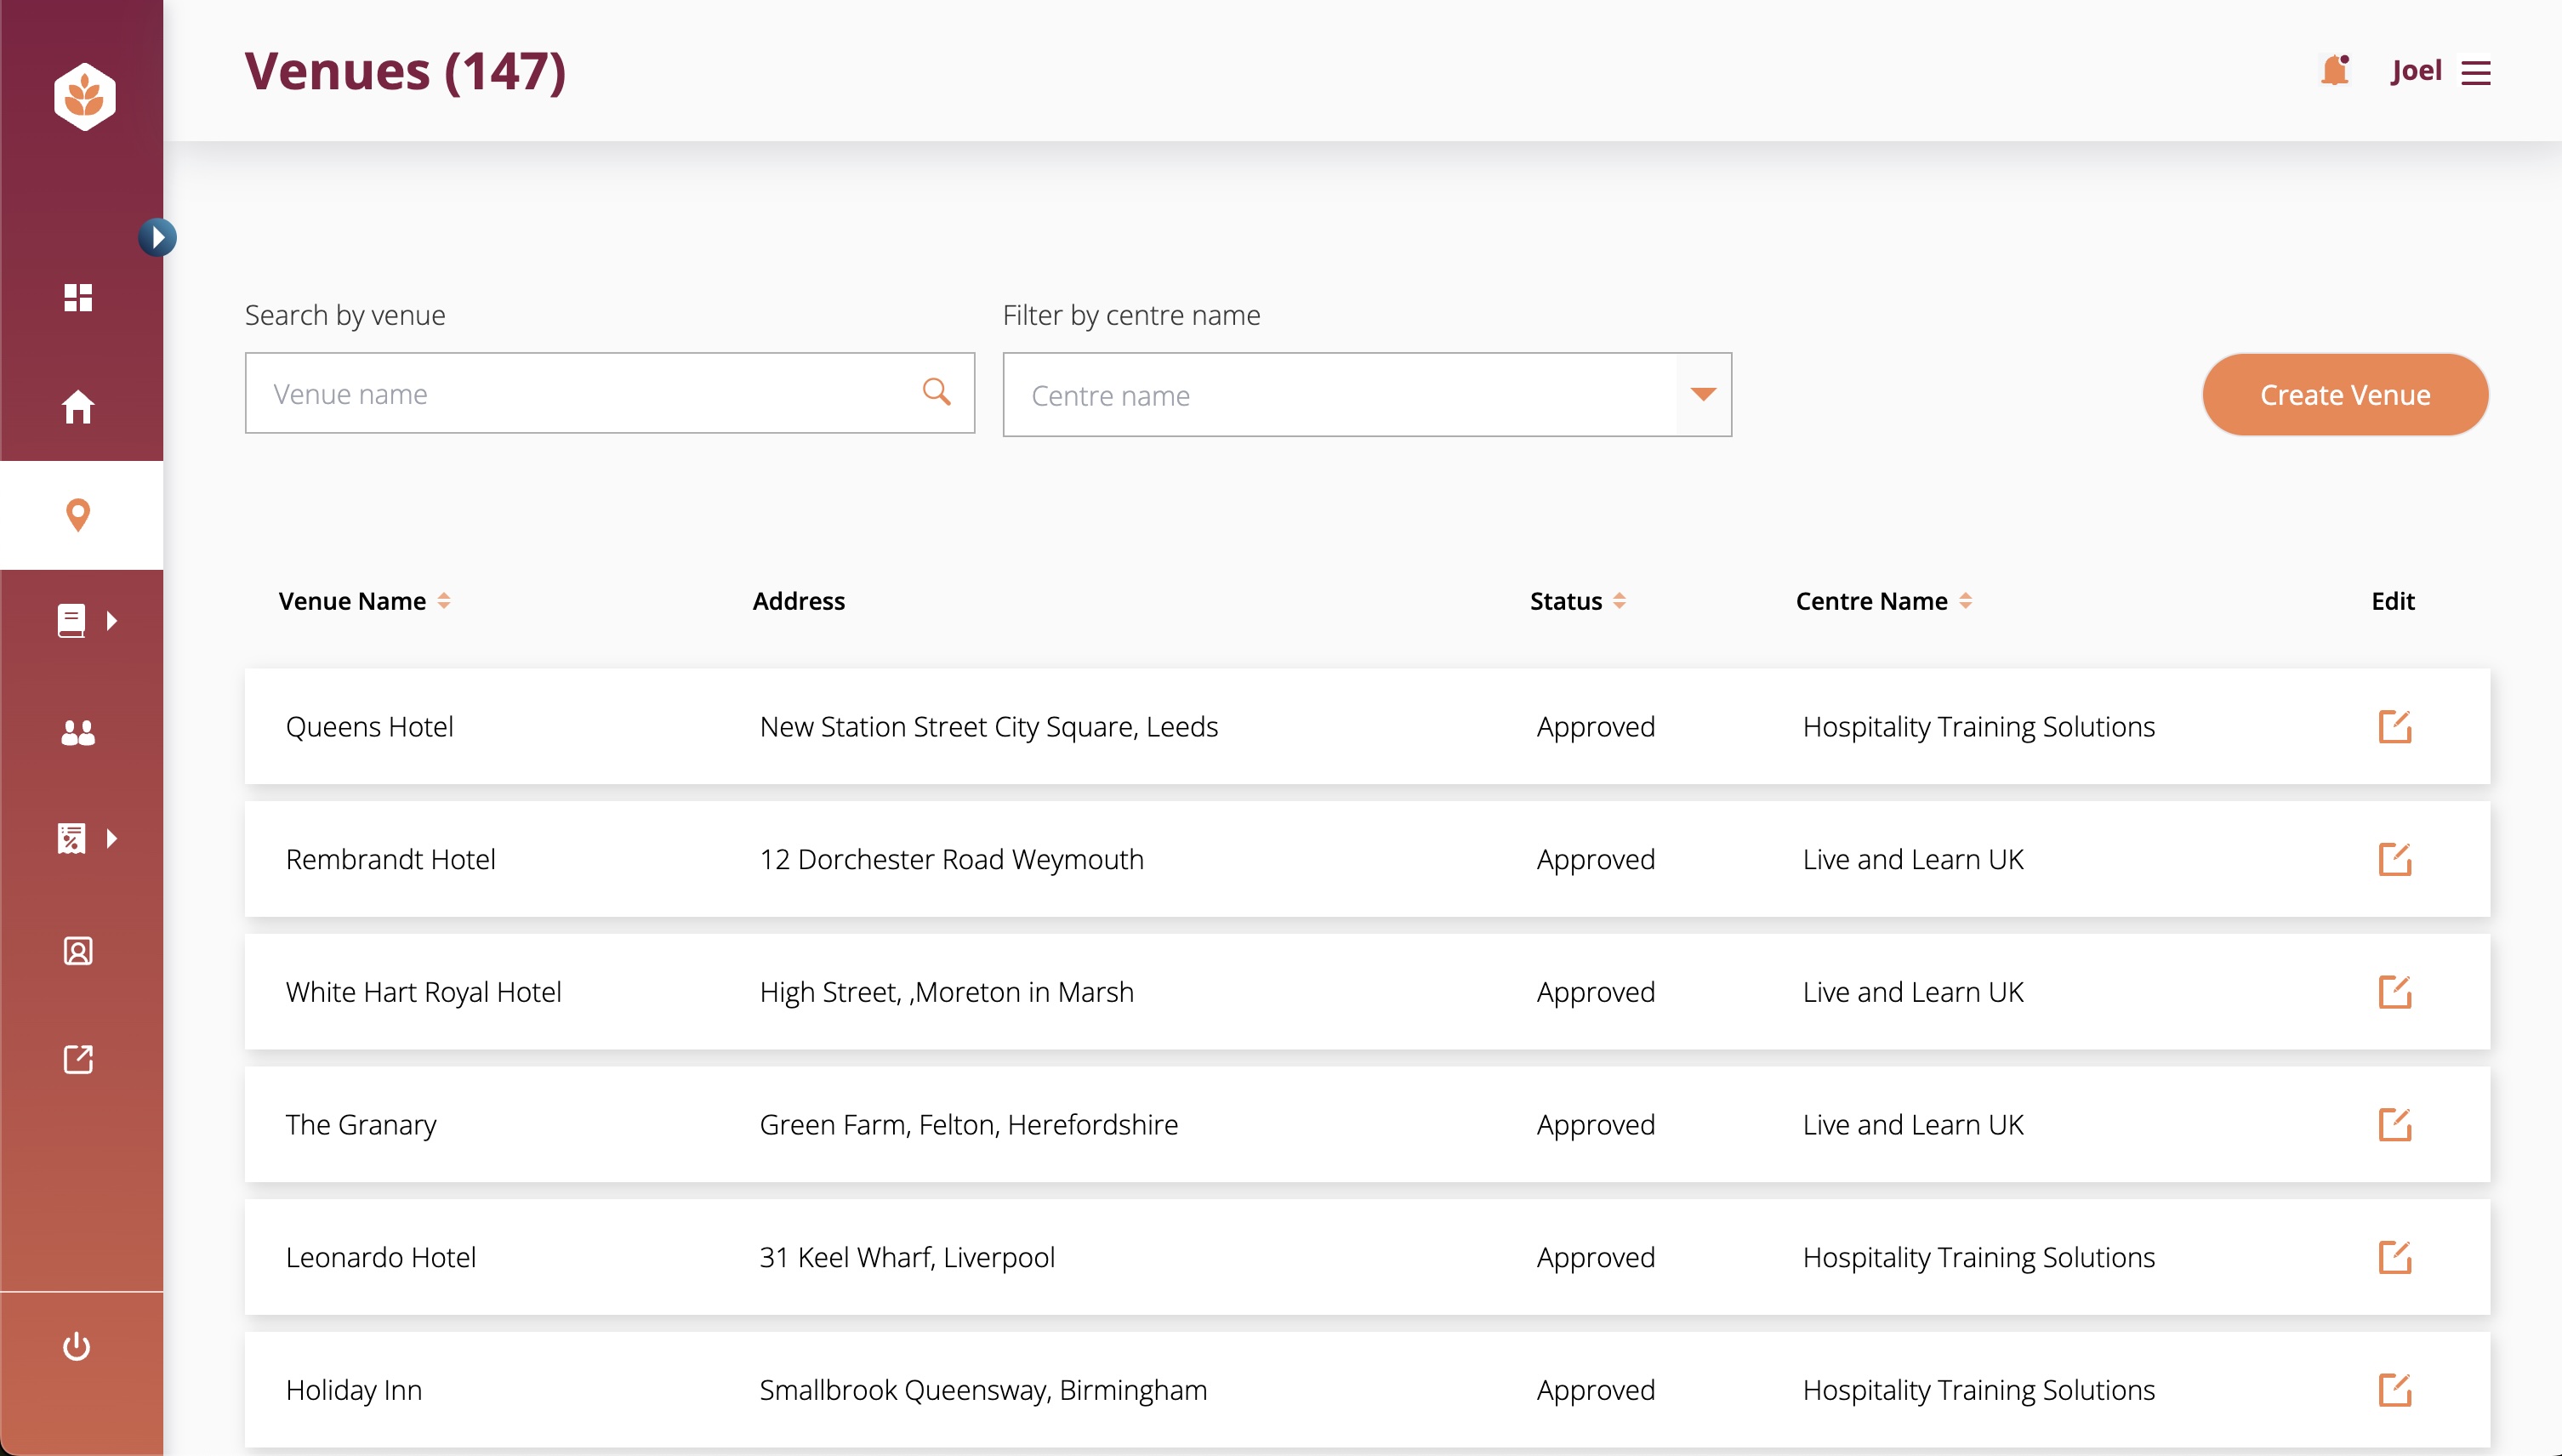The height and width of the screenshot is (1456, 2562).
Task: Click address Smallbrook Queensway, Birmingham
Action: click(983, 1390)
